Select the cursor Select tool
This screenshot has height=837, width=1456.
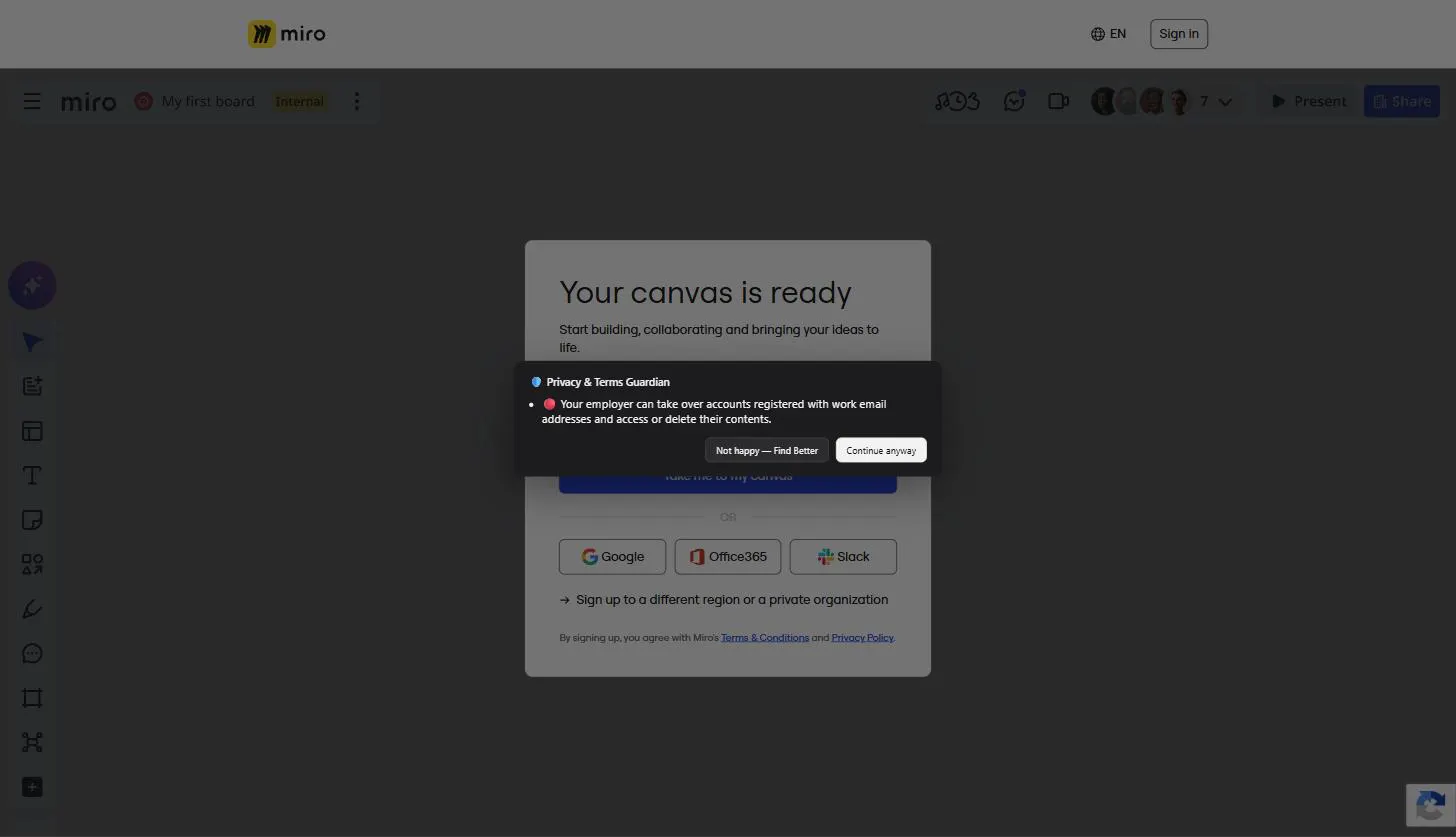coord(32,342)
